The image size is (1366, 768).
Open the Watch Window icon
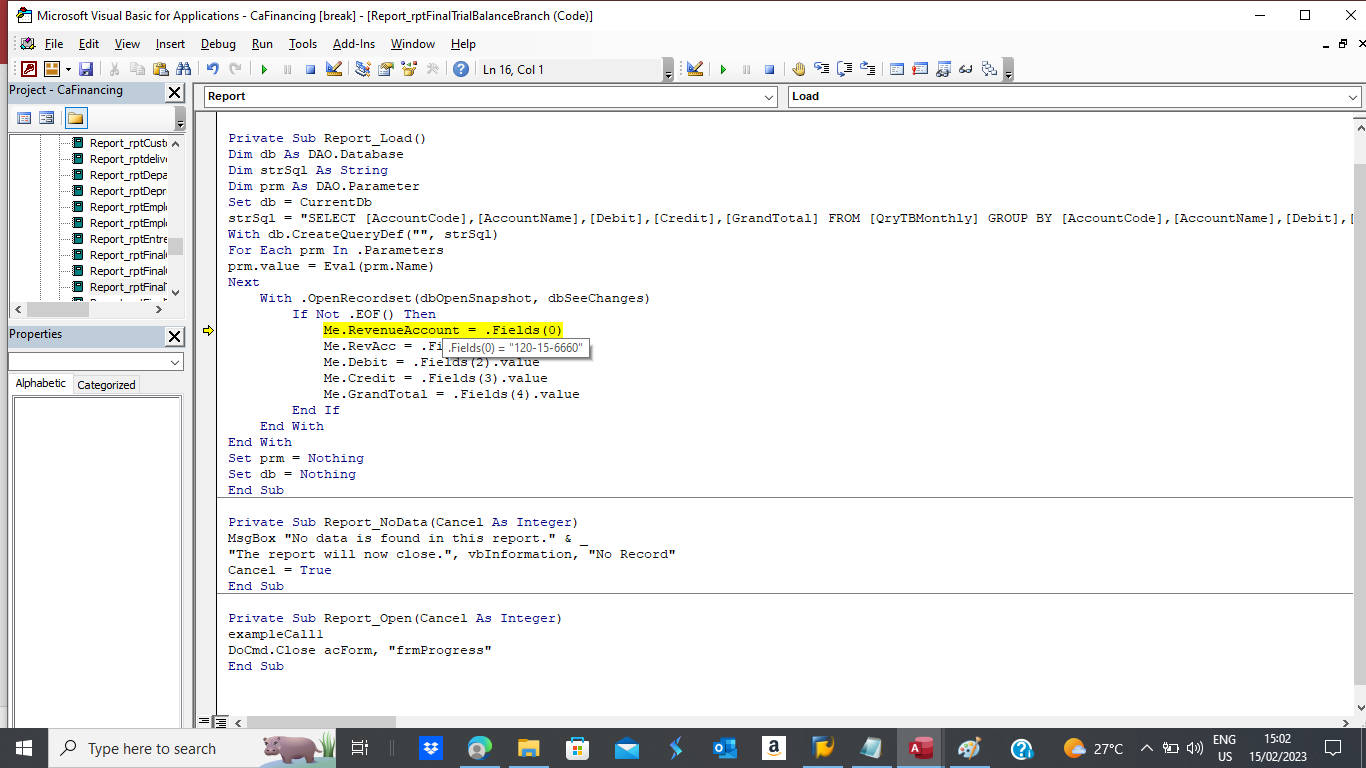point(942,69)
